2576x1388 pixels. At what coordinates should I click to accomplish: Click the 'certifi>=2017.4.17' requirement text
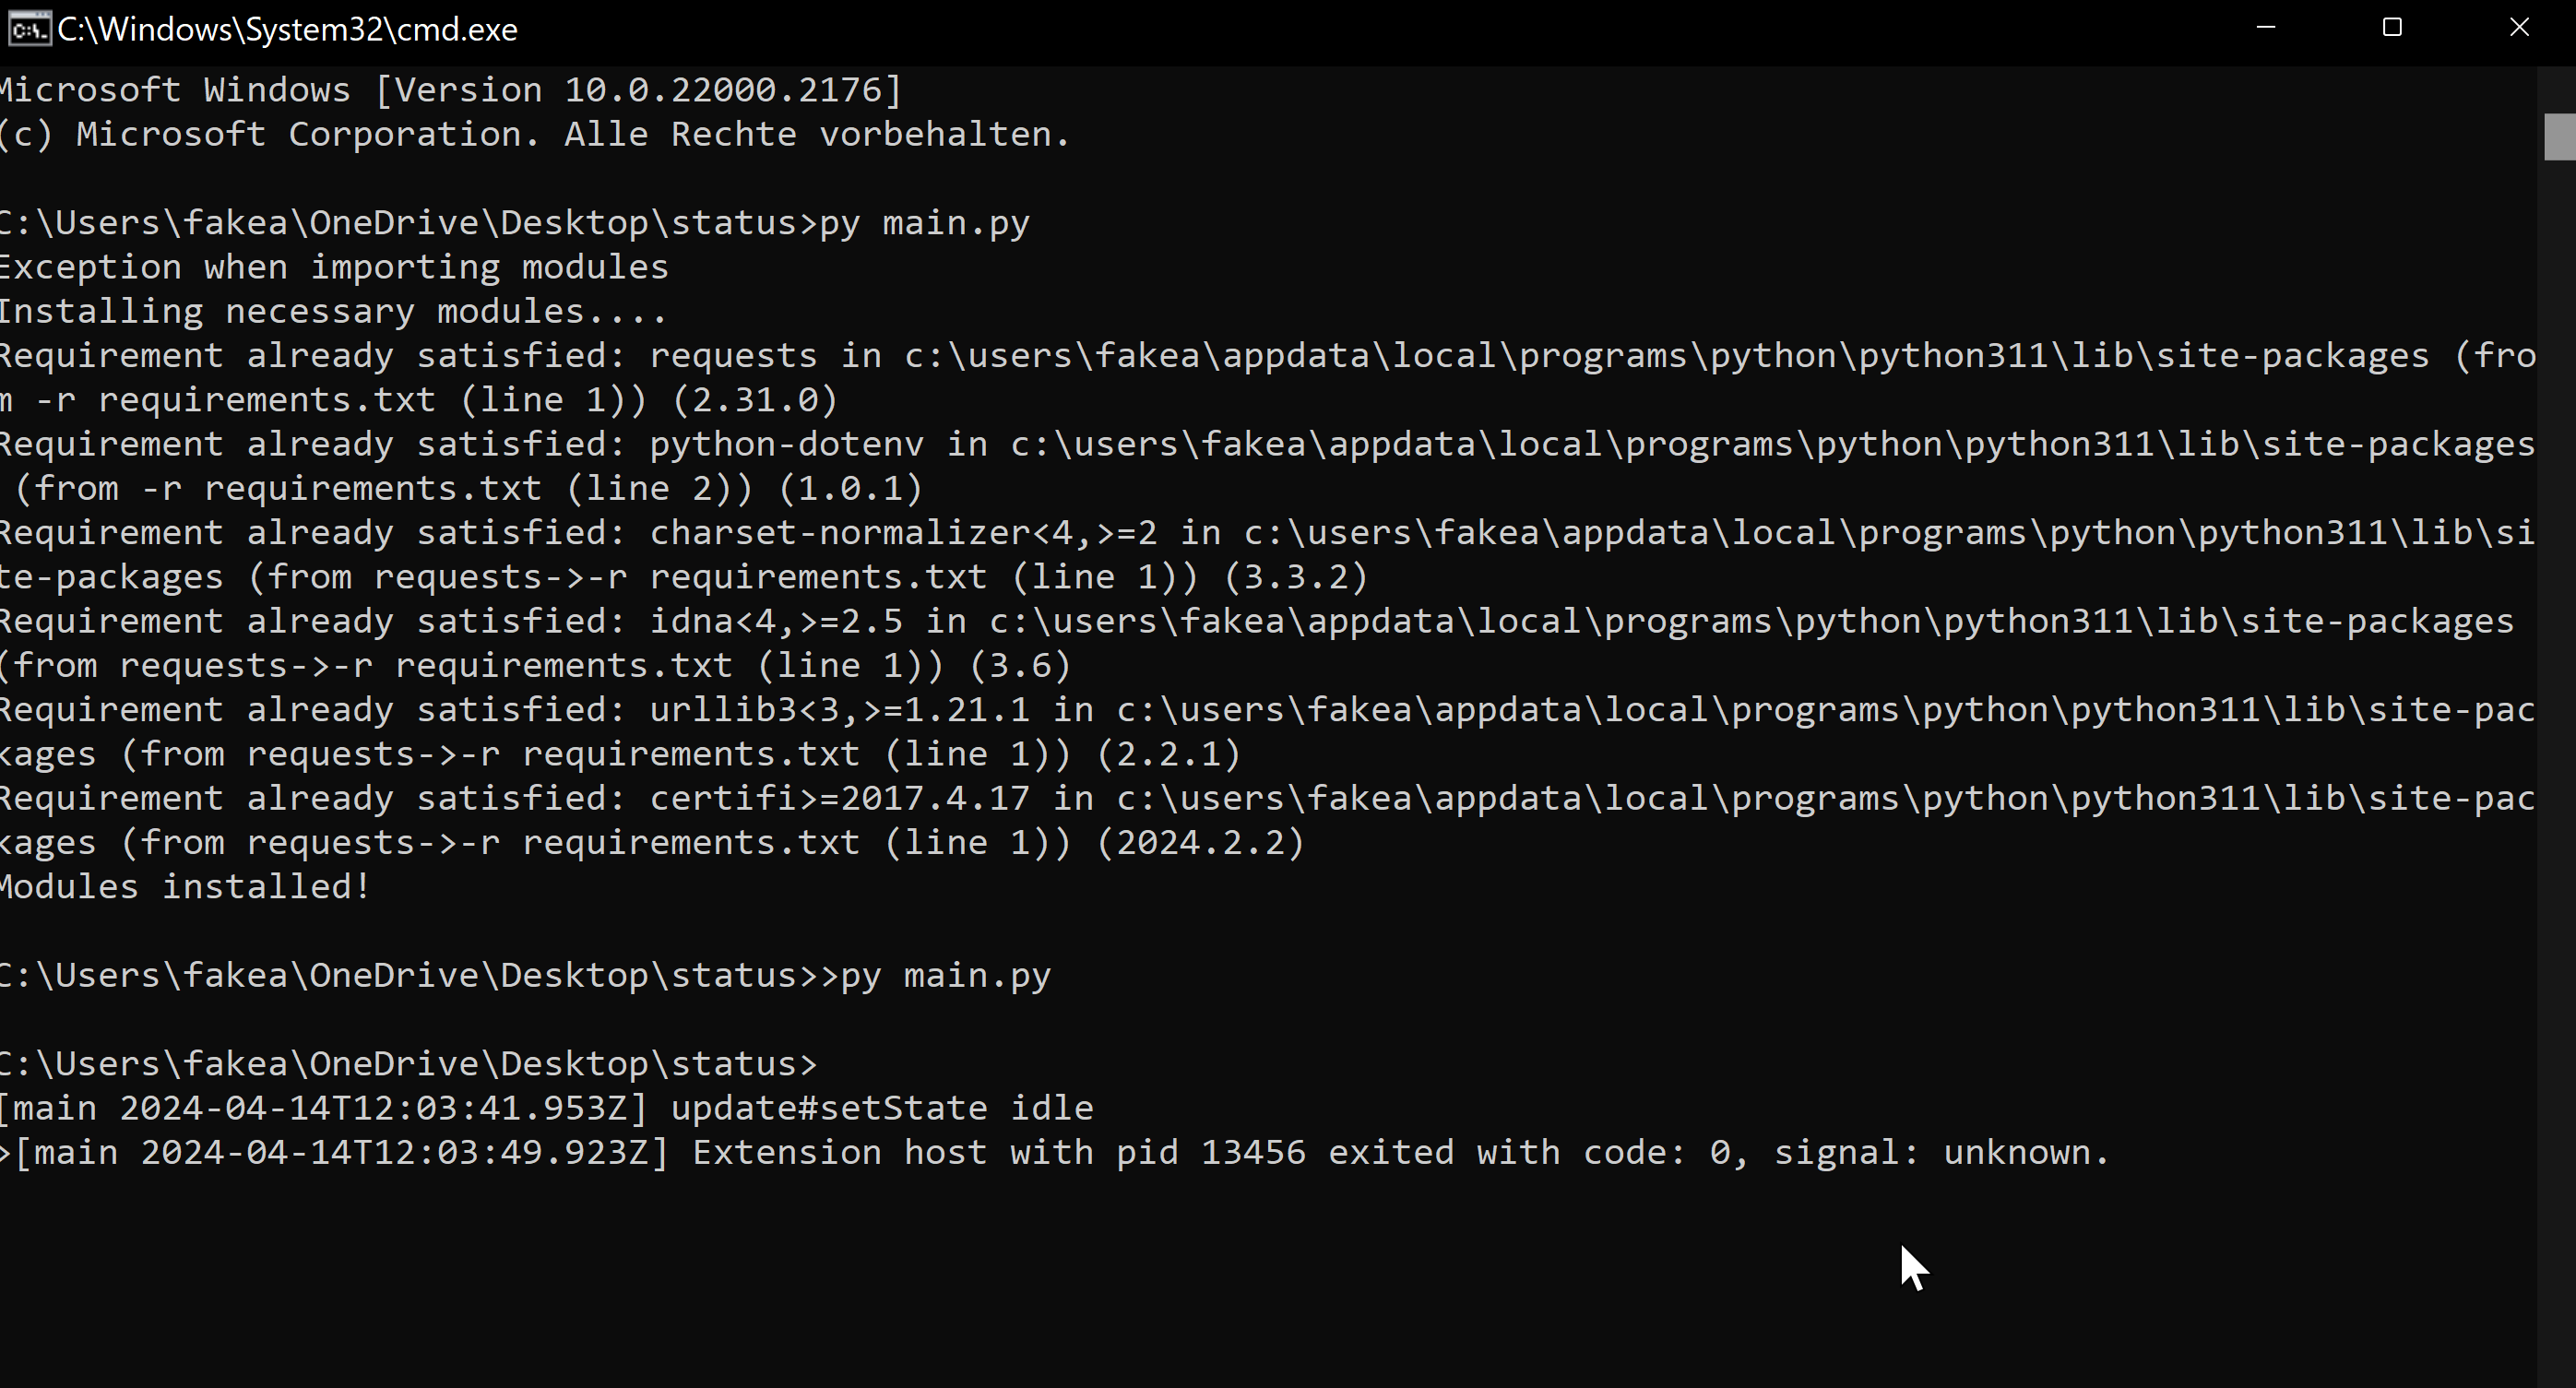click(x=839, y=798)
